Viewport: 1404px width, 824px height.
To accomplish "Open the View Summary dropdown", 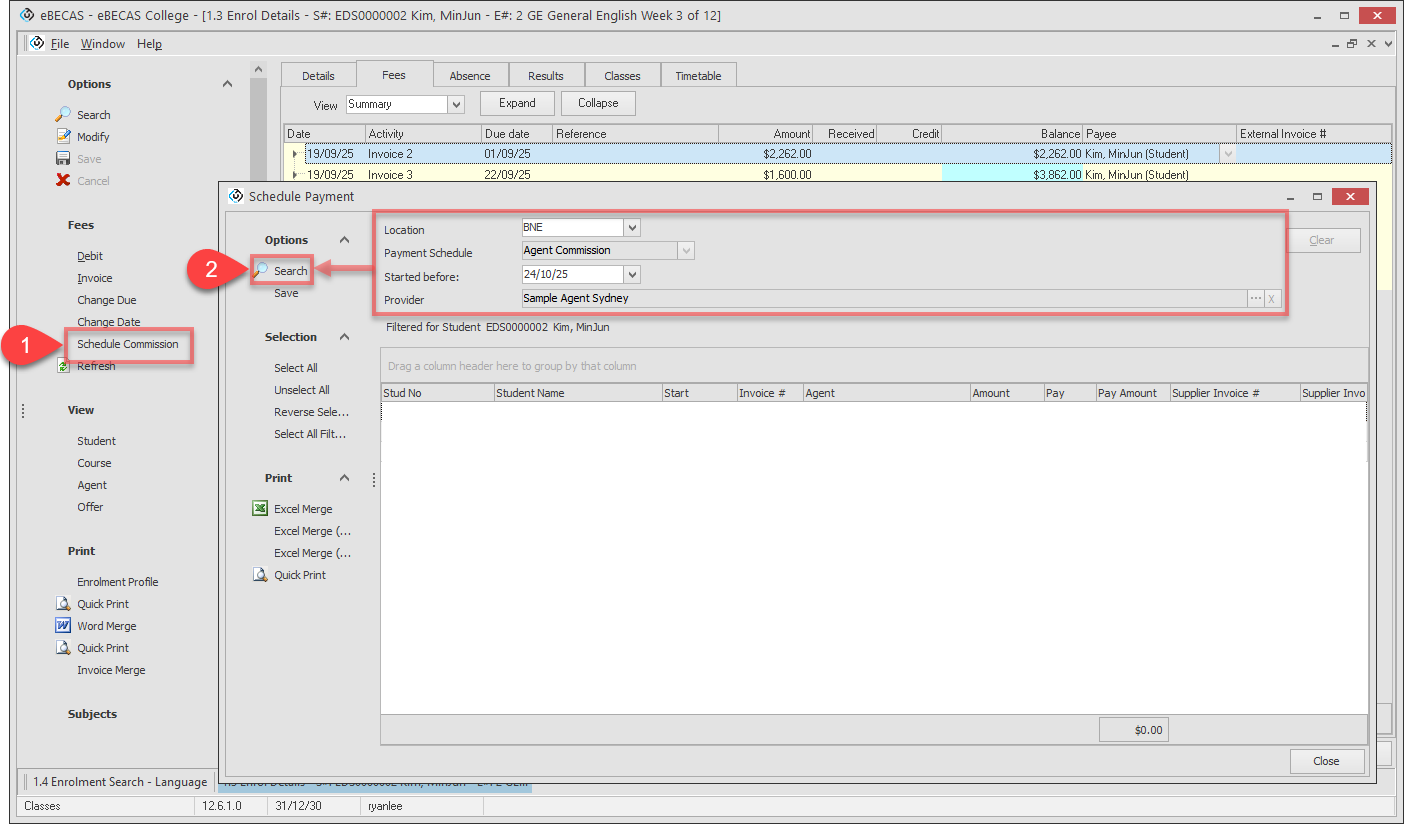I will point(456,104).
